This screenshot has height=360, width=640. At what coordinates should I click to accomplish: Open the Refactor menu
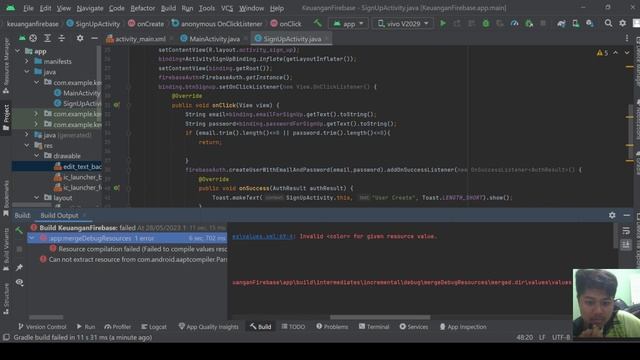pos(142,8)
